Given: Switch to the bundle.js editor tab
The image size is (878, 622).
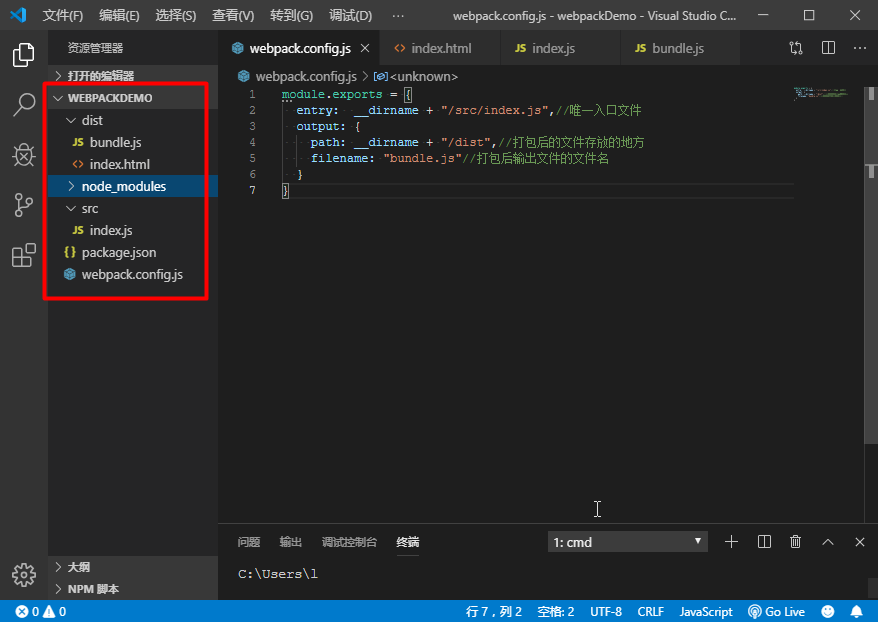Looking at the screenshot, I should [x=680, y=49].
